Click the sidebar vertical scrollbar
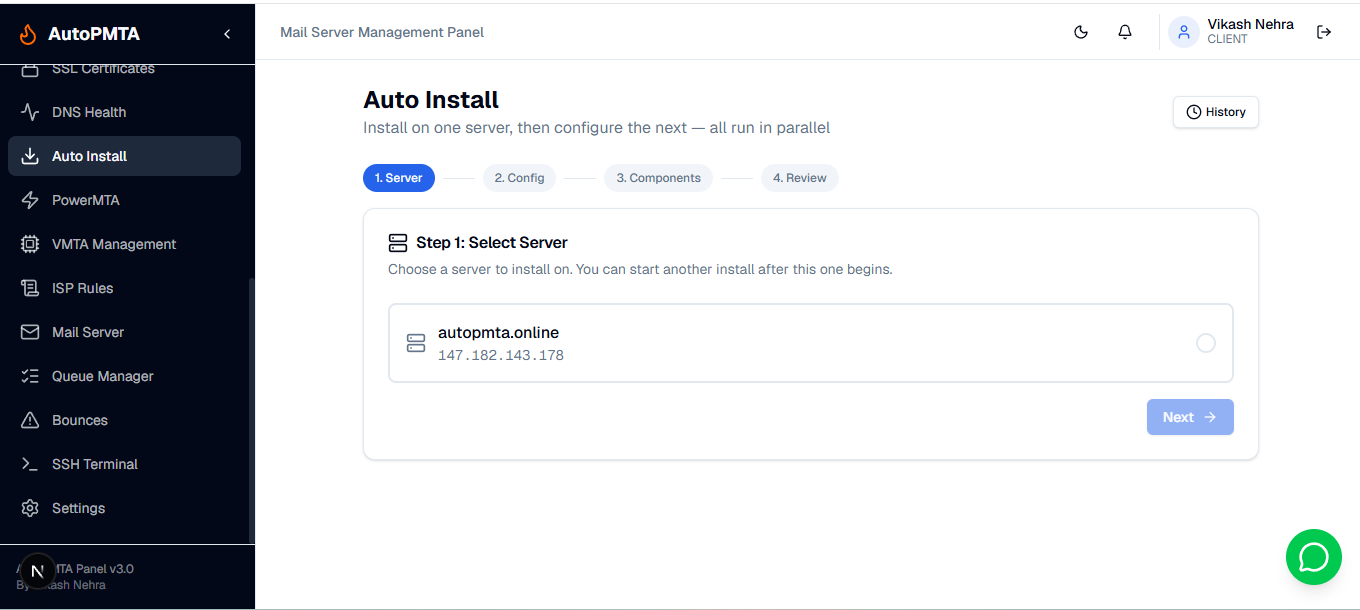The image size is (1360, 610). (252, 410)
